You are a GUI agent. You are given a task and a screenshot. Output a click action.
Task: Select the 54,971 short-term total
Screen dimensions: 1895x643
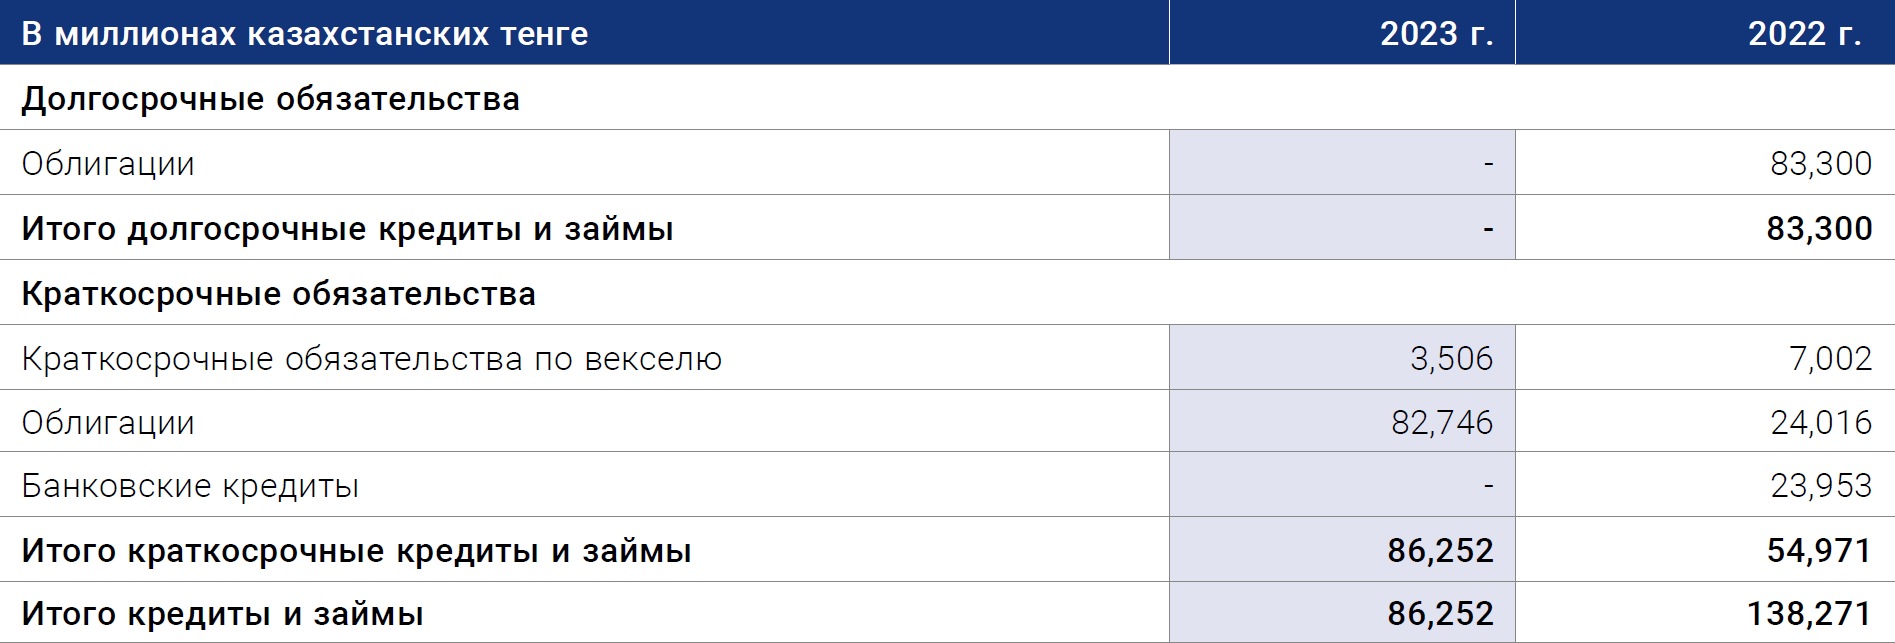pyautogui.click(x=1819, y=550)
